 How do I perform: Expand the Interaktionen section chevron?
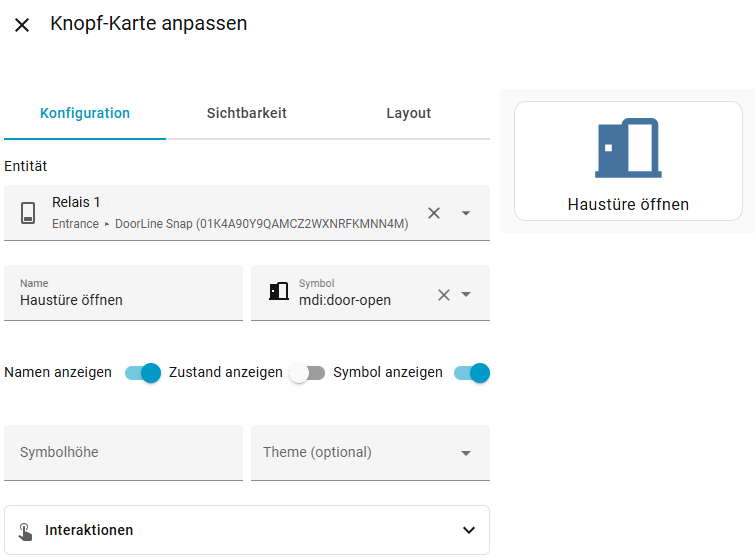pos(469,530)
